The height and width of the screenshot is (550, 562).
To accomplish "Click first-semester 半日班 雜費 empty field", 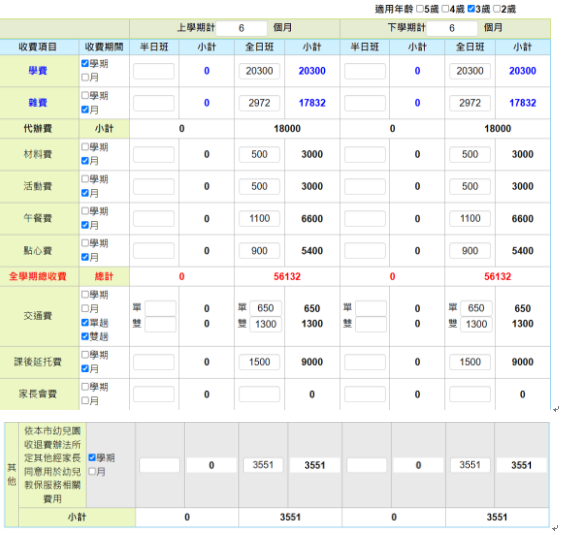I will [x=154, y=103].
